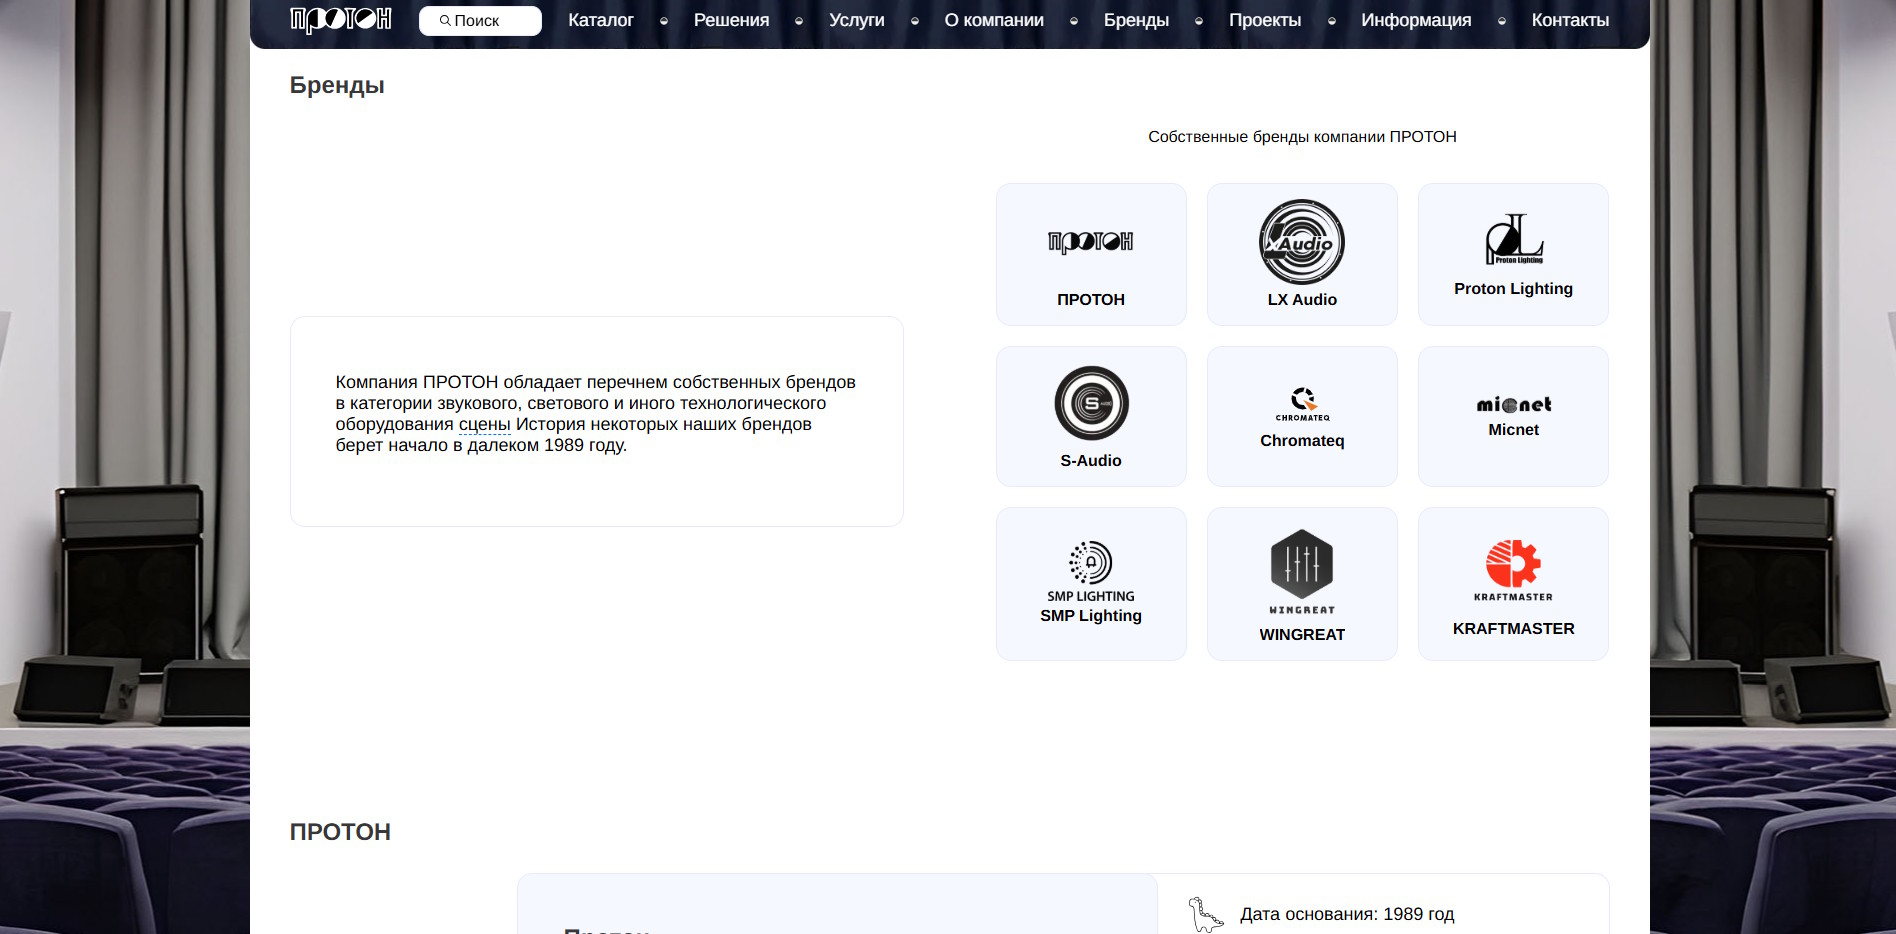Select the Chromateq brand label
1896x934 pixels.
1302,441
